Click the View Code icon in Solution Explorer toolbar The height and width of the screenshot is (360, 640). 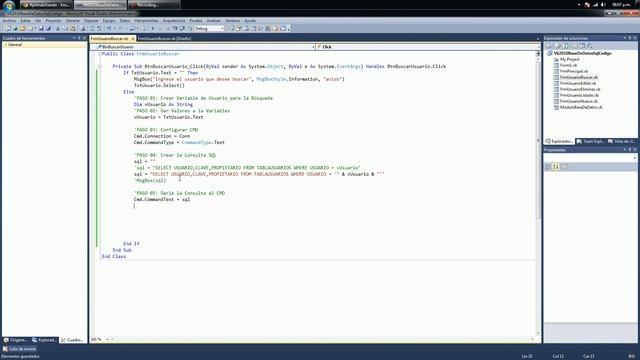(x=574, y=46)
